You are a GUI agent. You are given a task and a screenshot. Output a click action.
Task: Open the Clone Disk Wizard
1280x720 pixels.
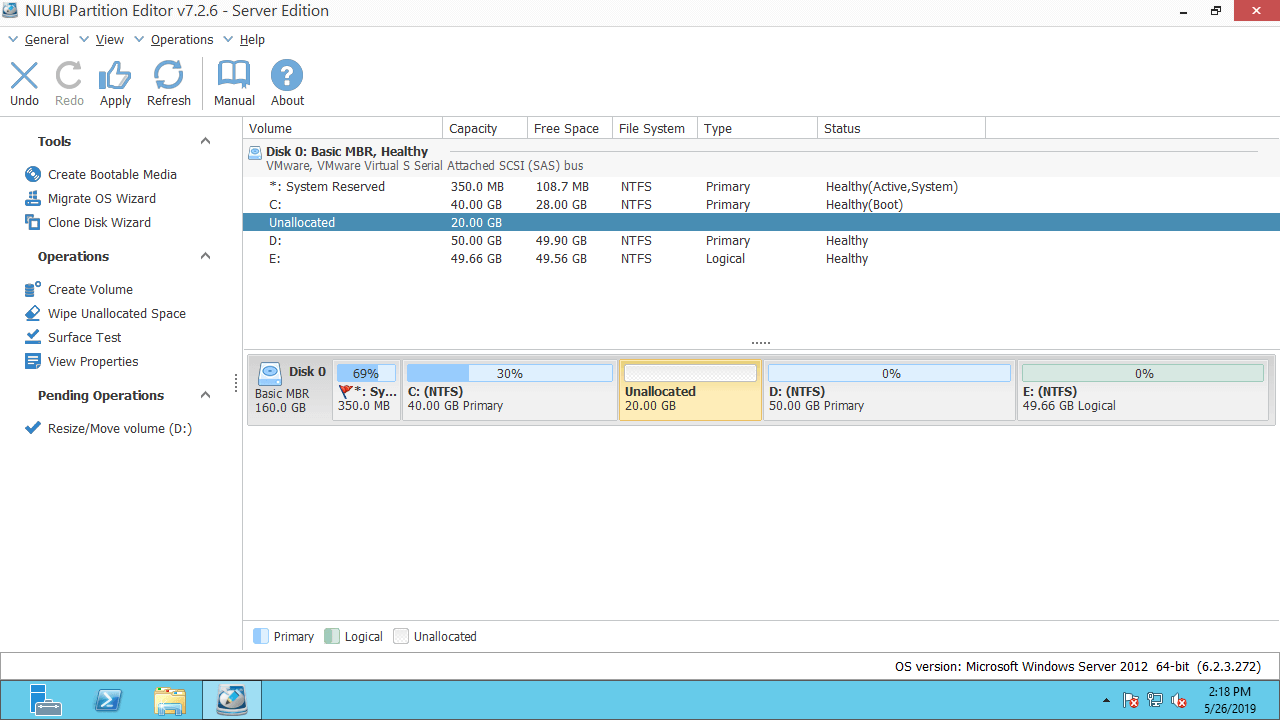[99, 222]
